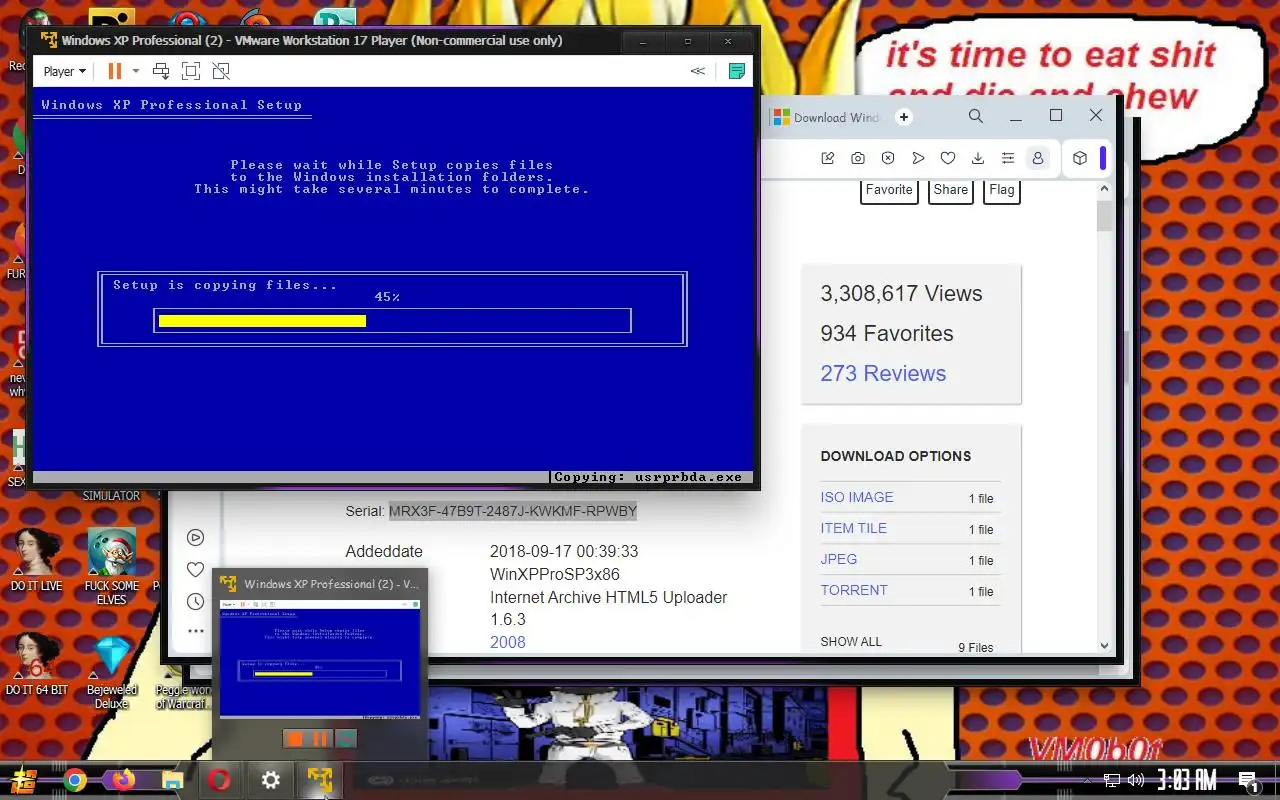Click the stop button in taskbar preview
The width and height of the screenshot is (1280, 800).
pyautogui.click(x=293, y=739)
